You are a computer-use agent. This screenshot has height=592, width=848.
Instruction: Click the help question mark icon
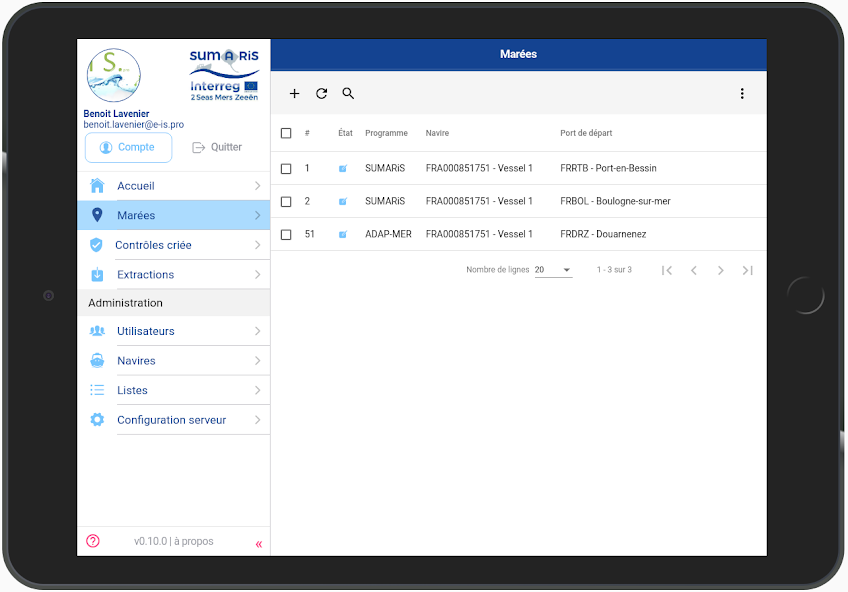coord(93,541)
